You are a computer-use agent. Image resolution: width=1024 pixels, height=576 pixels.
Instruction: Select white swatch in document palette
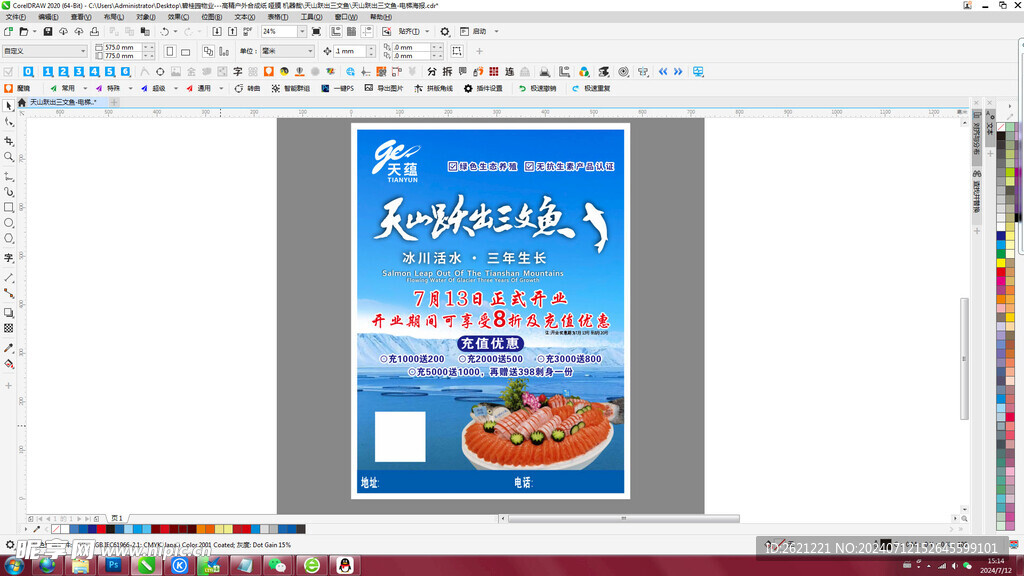pos(65,529)
